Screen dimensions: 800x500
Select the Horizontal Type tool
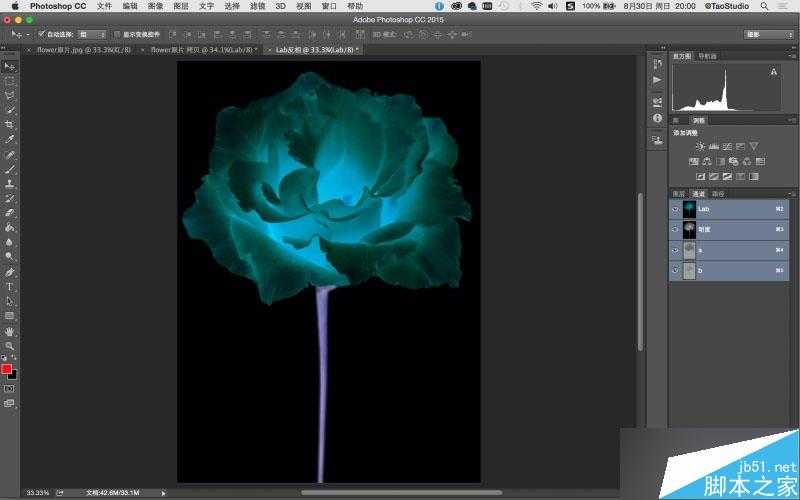[10, 286]
